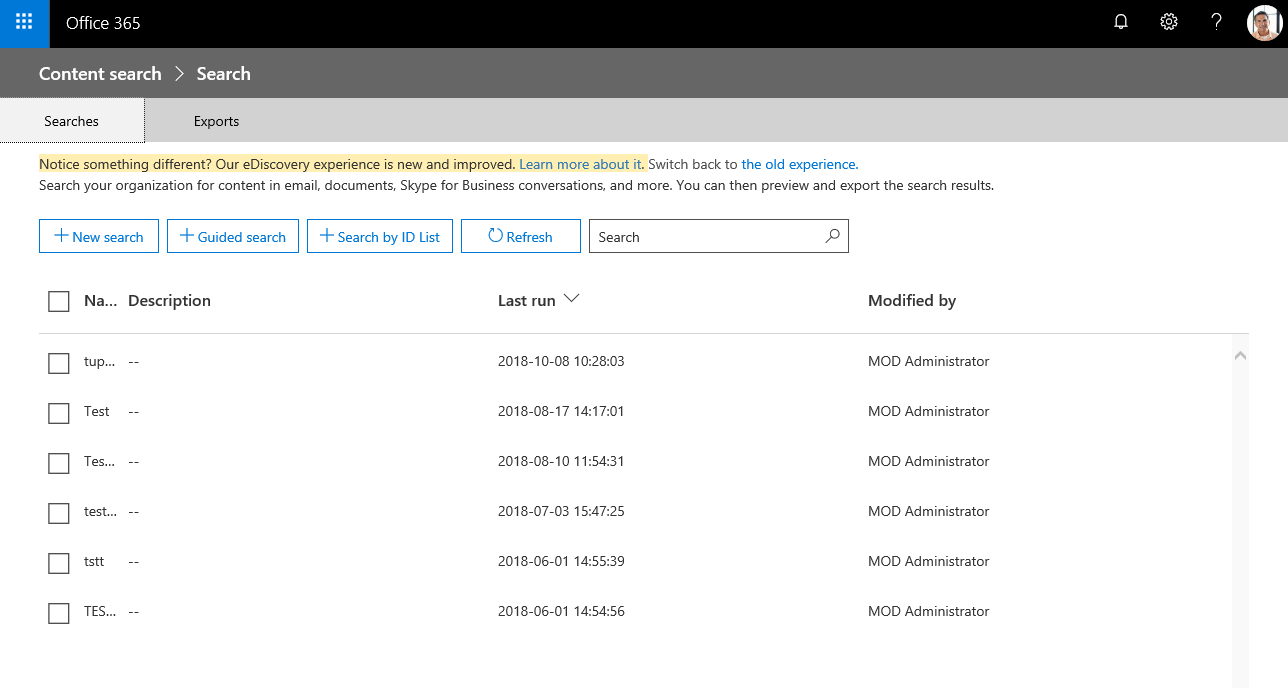Click the date 2018-10-08 10:28:03
This screenshot has width=1288, height=688.
tap(561, 361)
